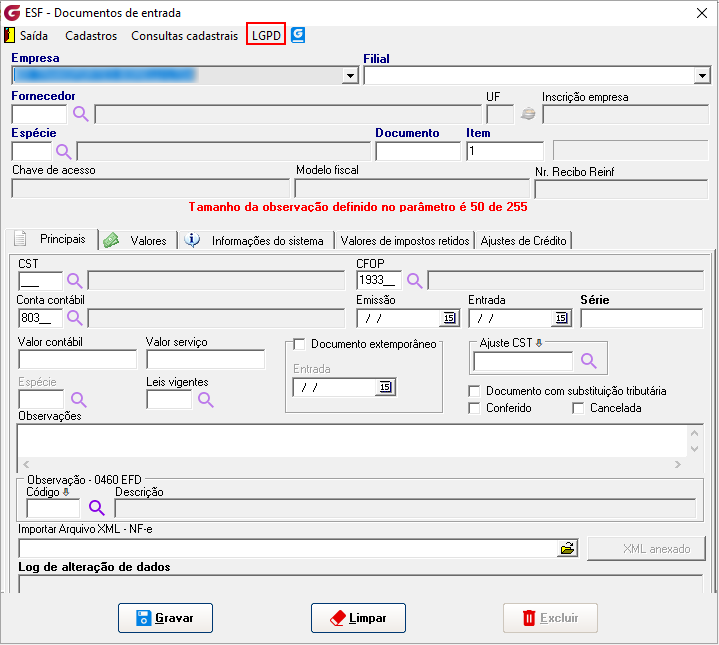Open the LGPD menu

[x=266, y=35]
